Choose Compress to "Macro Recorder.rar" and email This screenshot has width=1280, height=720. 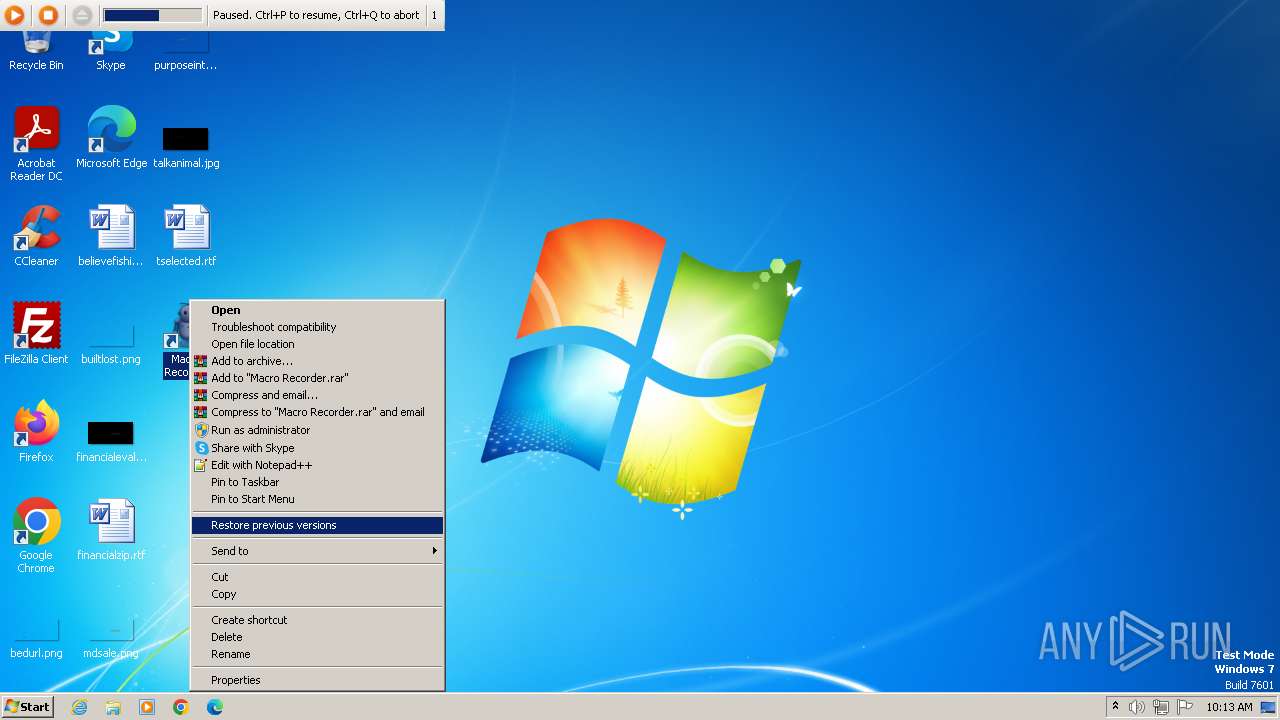click(317, 412)
